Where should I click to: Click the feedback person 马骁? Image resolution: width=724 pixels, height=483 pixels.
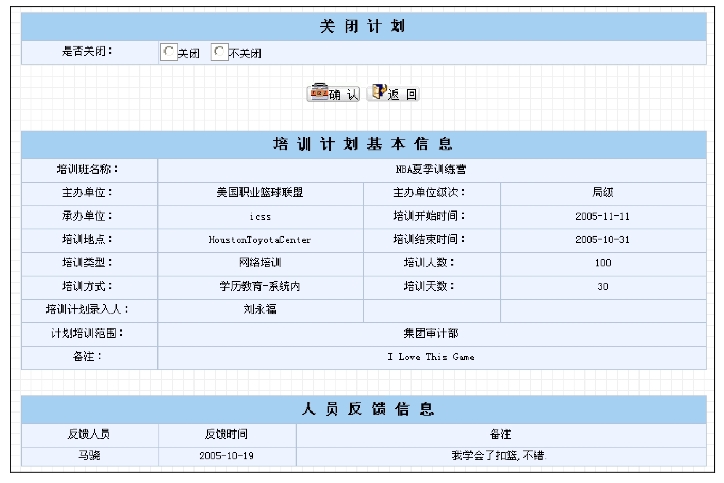pyautogui.click(x=90, y=457)
